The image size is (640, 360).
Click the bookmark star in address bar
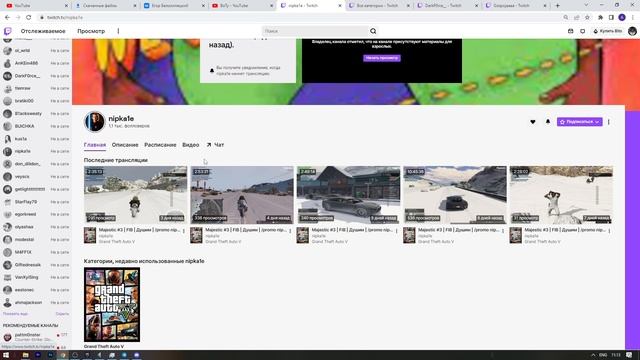[587, 18]
